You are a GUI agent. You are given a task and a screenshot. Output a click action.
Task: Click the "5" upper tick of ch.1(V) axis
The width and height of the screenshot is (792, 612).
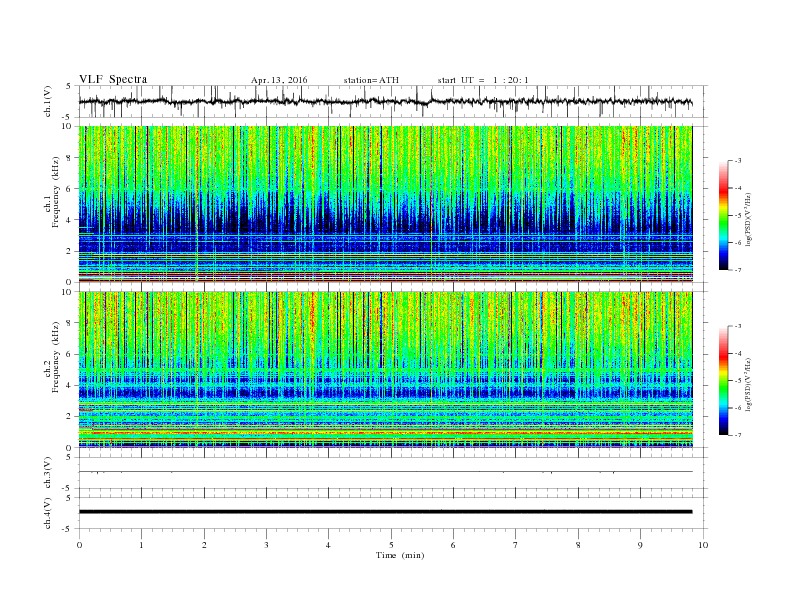pyautogui.click(x=69, y=86)
